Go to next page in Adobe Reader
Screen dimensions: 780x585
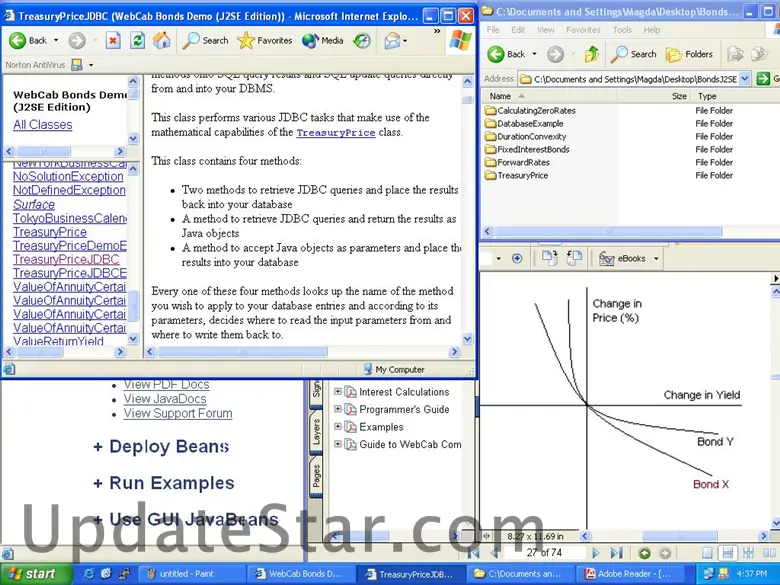tap(597, 553)
